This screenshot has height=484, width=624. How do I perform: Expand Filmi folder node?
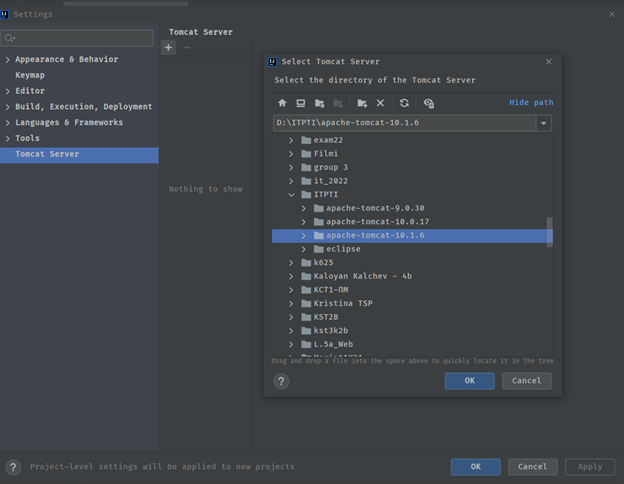pos(291,154)
